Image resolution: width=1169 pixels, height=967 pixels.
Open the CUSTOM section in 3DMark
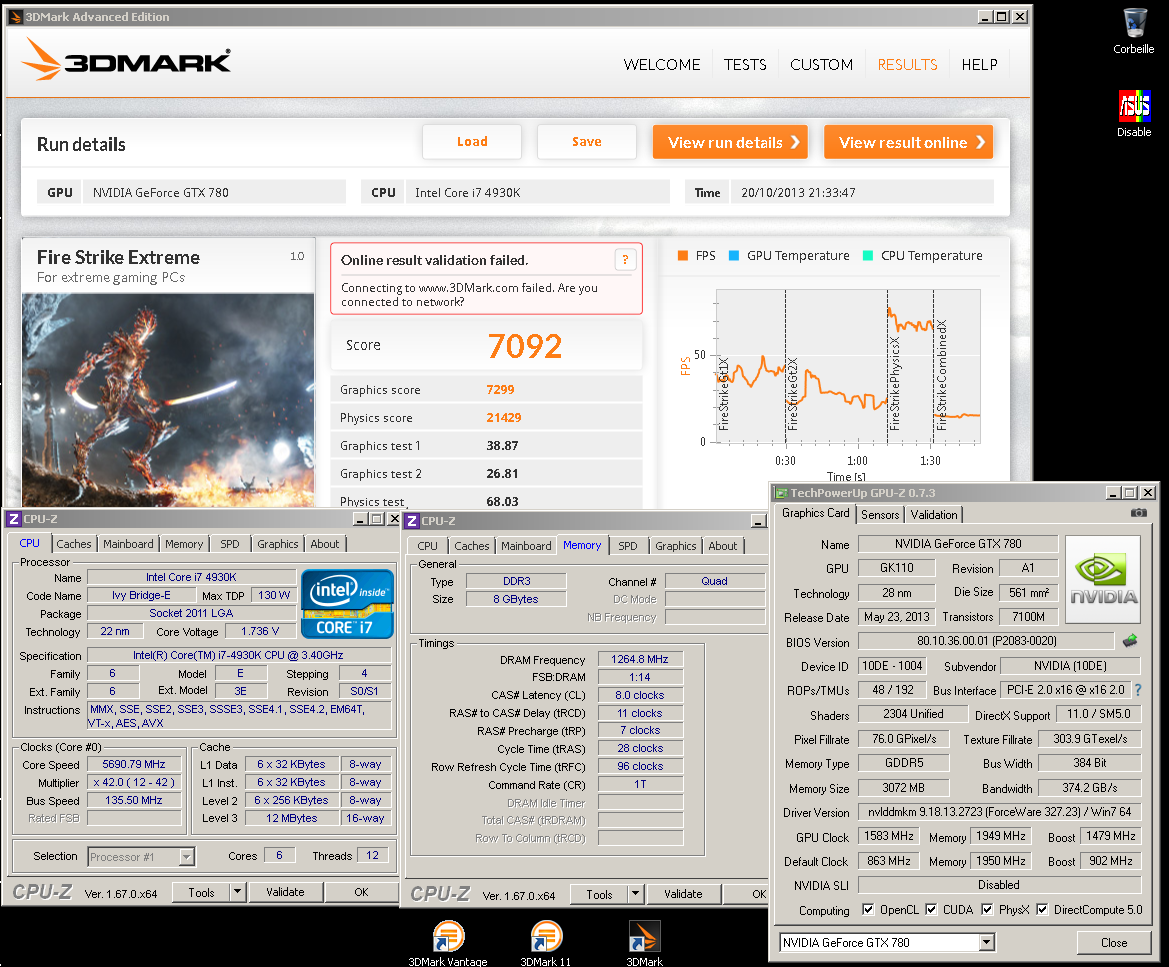[x=821, y=65]
